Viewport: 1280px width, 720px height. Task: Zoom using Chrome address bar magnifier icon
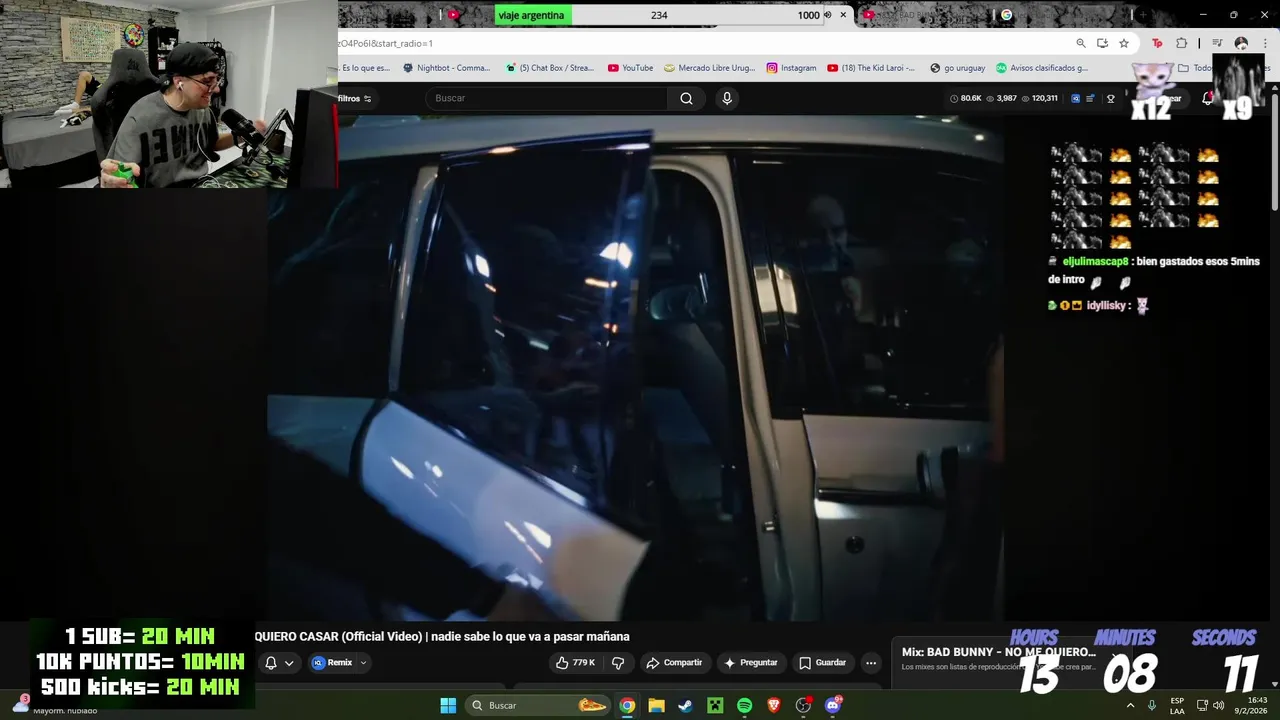(x=1081, y=43)
